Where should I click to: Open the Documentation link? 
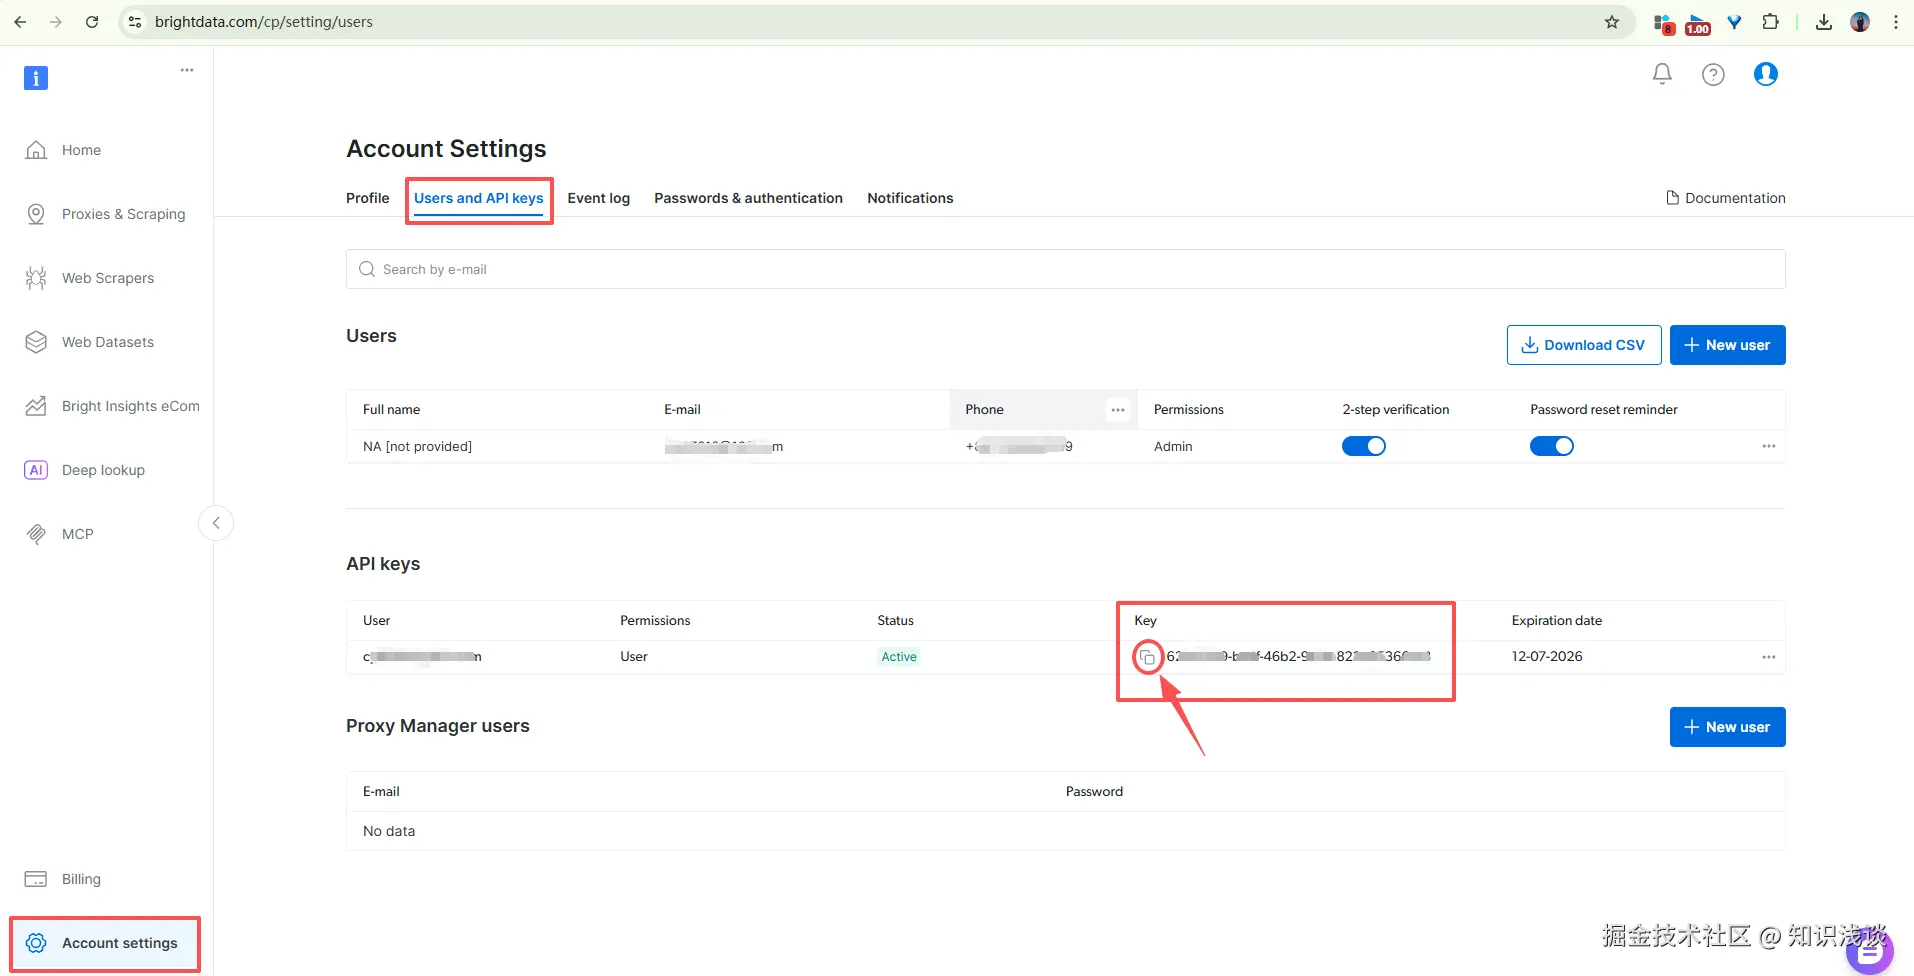(1726, 198)
